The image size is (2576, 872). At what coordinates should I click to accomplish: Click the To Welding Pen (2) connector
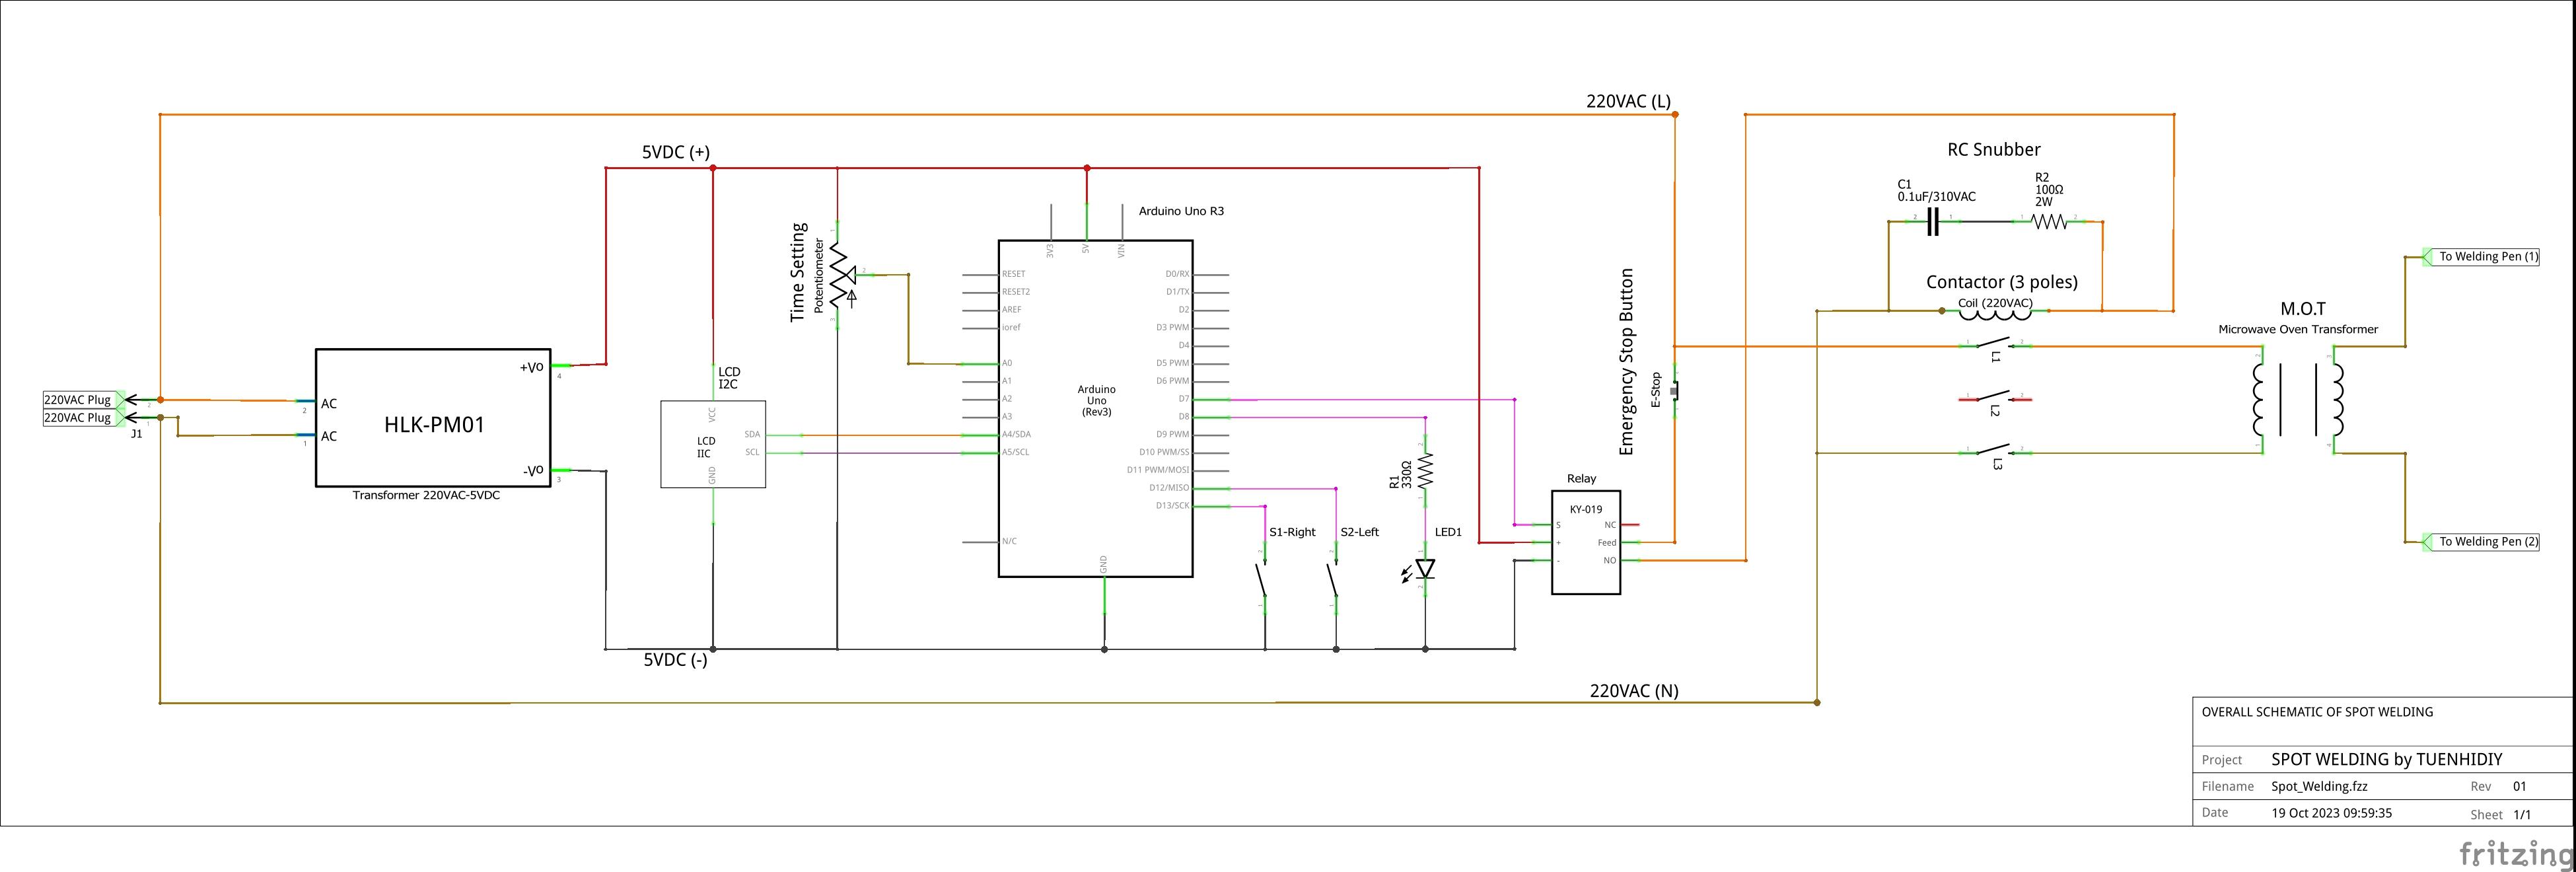2480,542
